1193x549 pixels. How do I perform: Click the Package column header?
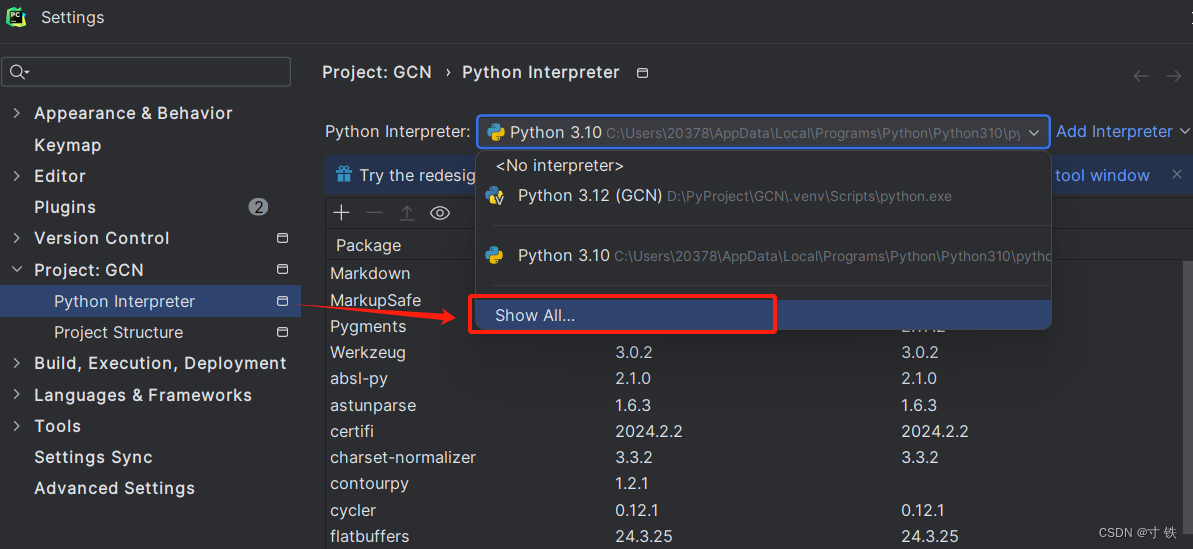[368, 245]
